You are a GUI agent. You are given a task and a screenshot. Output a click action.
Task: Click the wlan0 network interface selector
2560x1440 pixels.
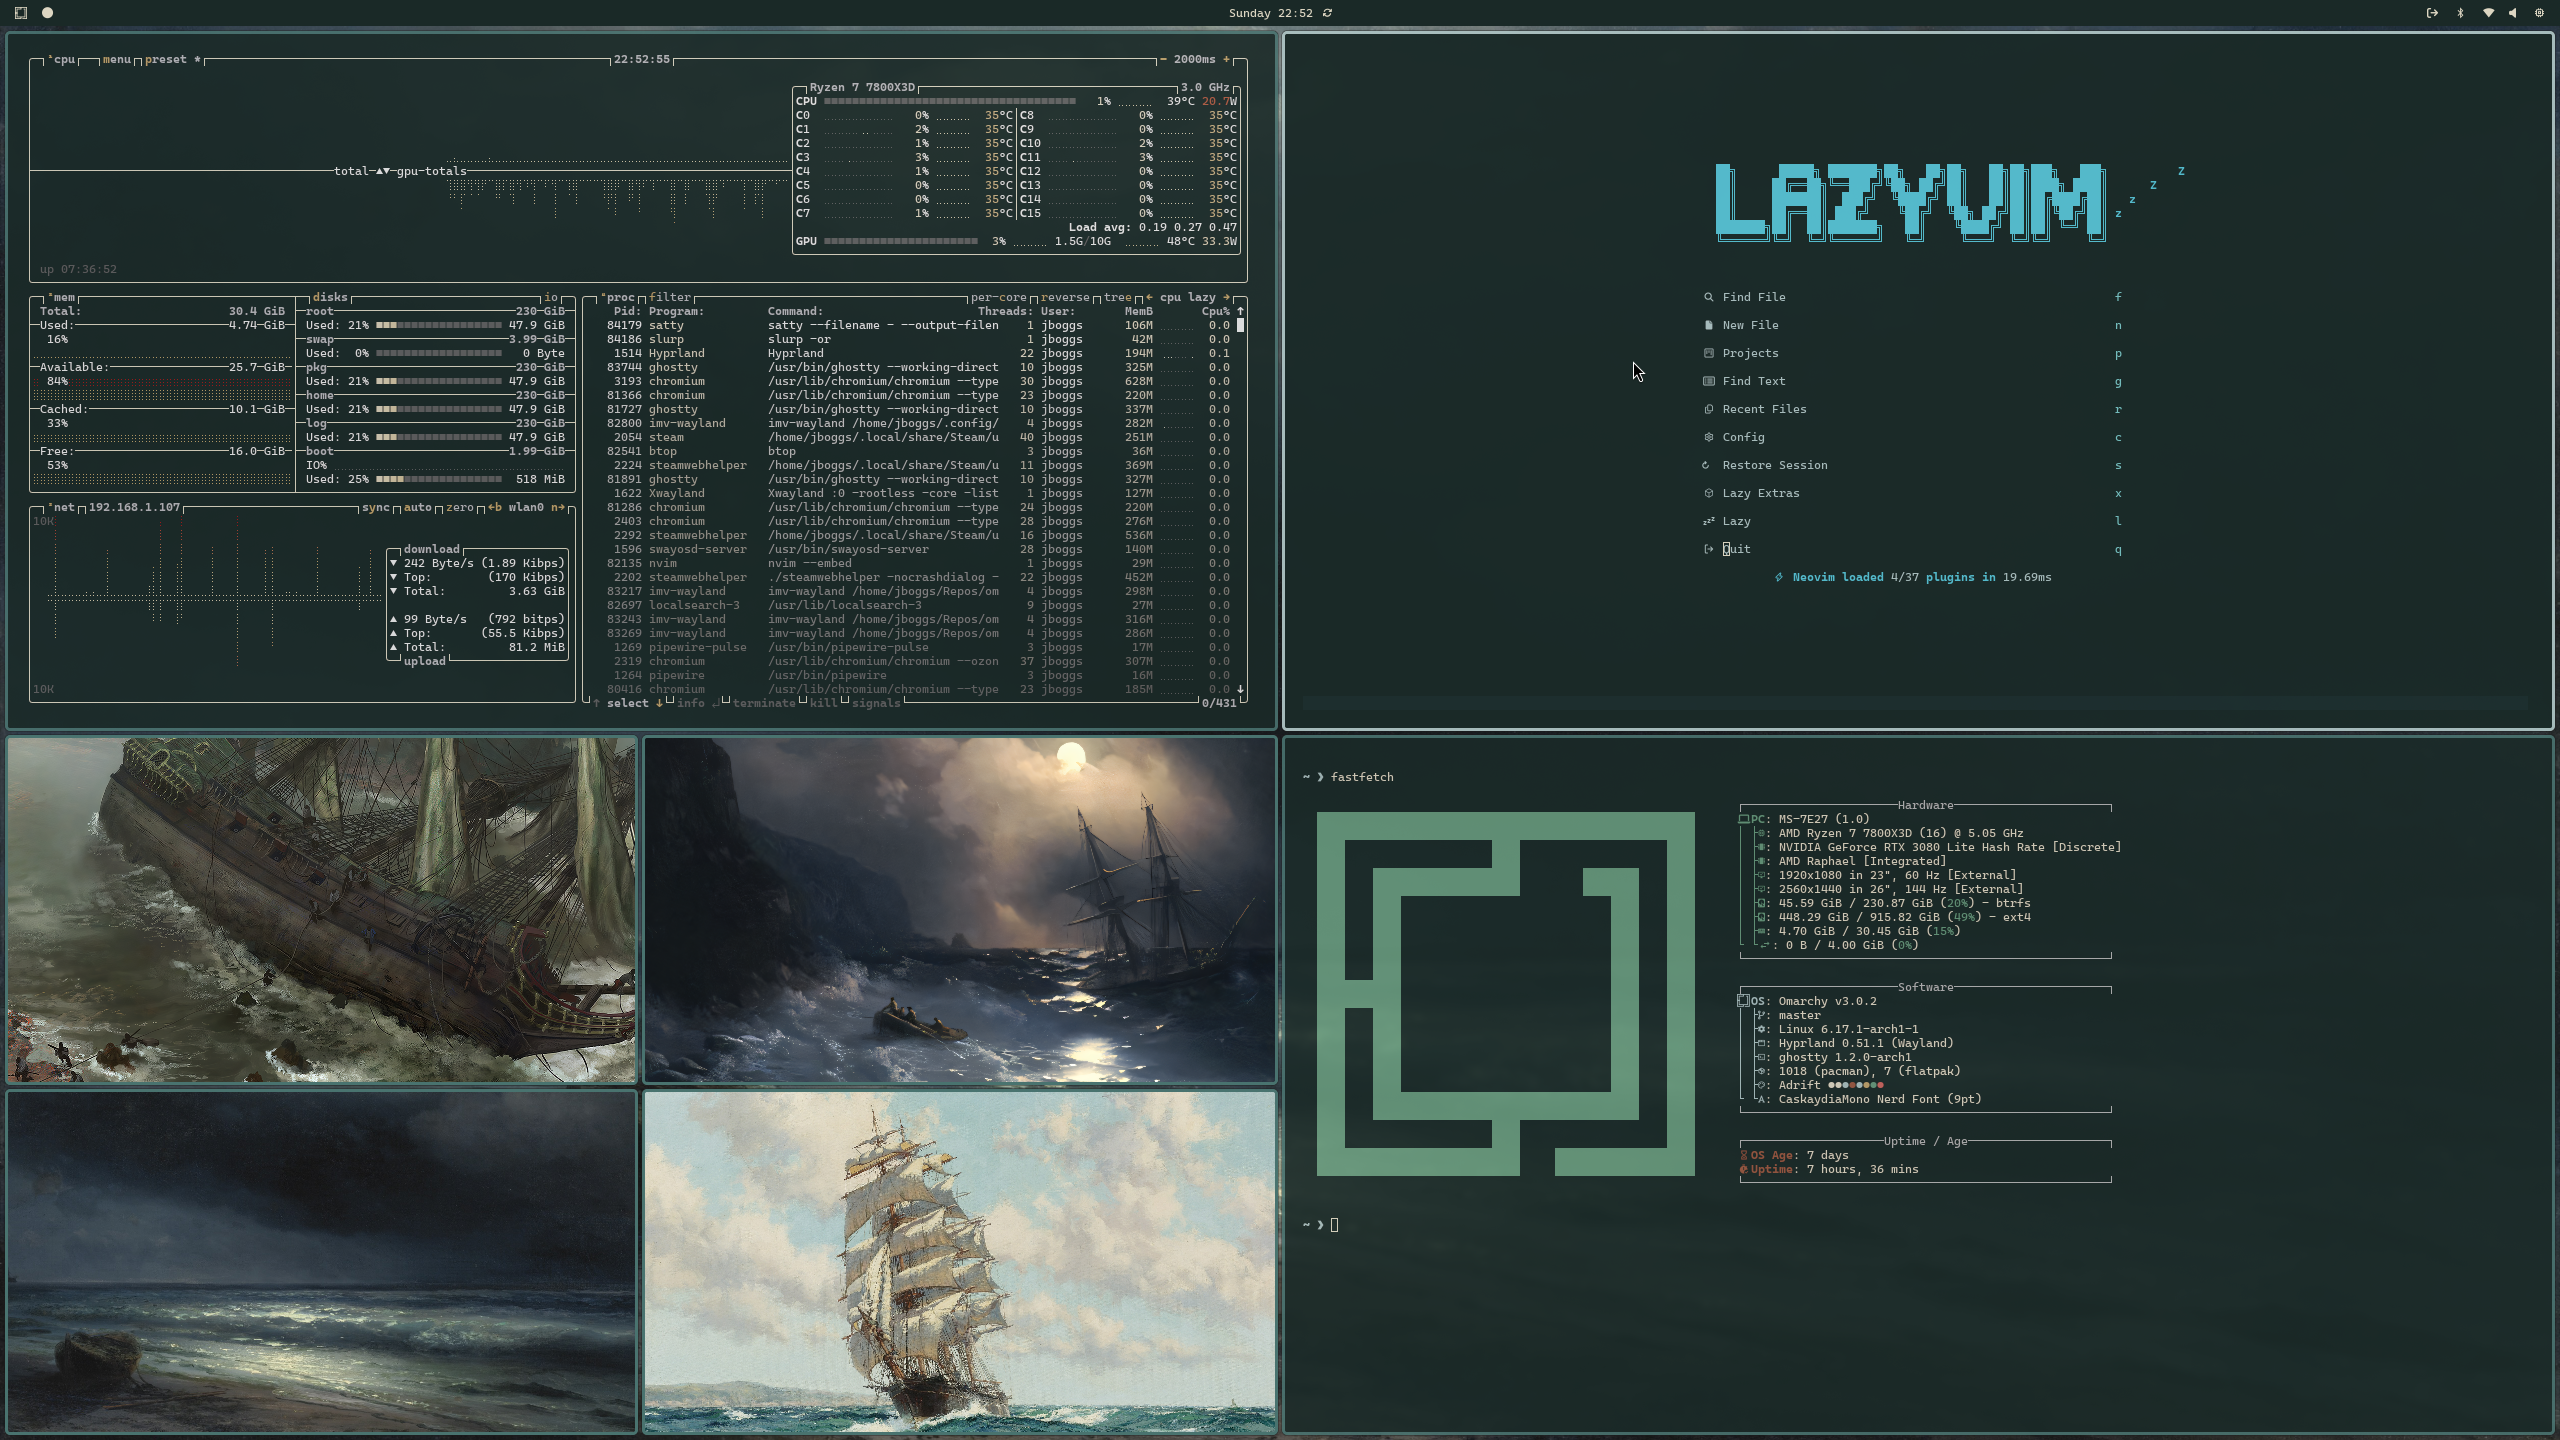click(526, 507)
